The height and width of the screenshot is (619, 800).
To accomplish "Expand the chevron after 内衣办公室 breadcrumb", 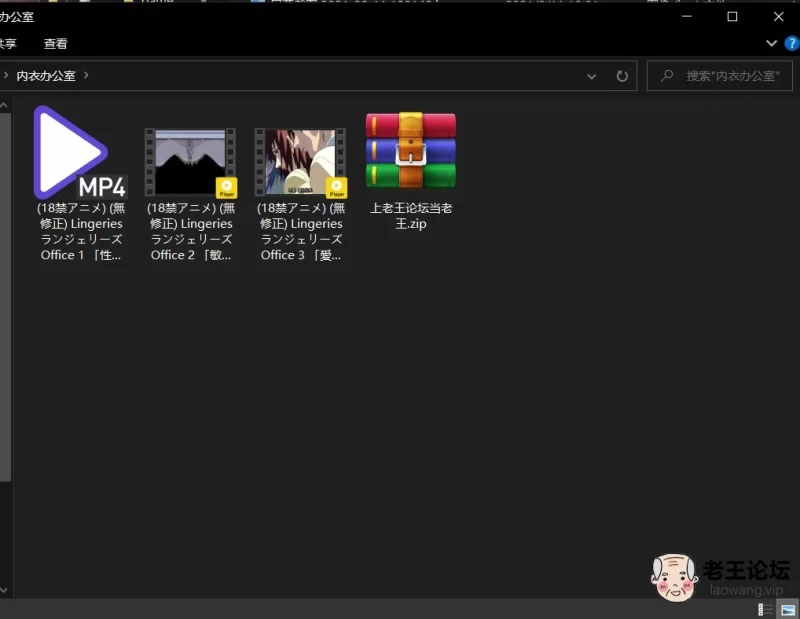I will click(86, 76).
